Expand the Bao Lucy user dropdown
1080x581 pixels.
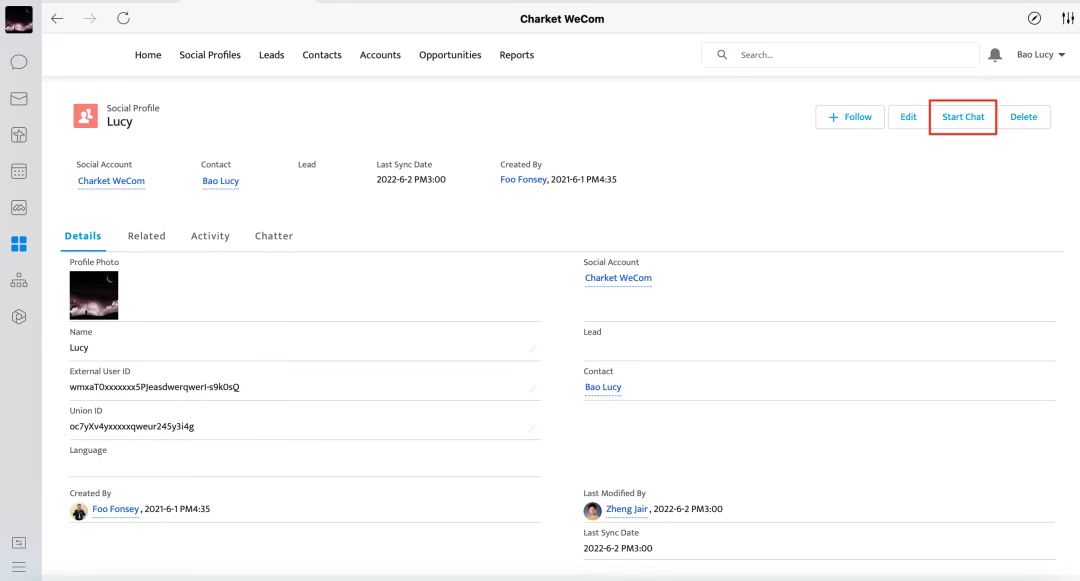(1041, 55)
